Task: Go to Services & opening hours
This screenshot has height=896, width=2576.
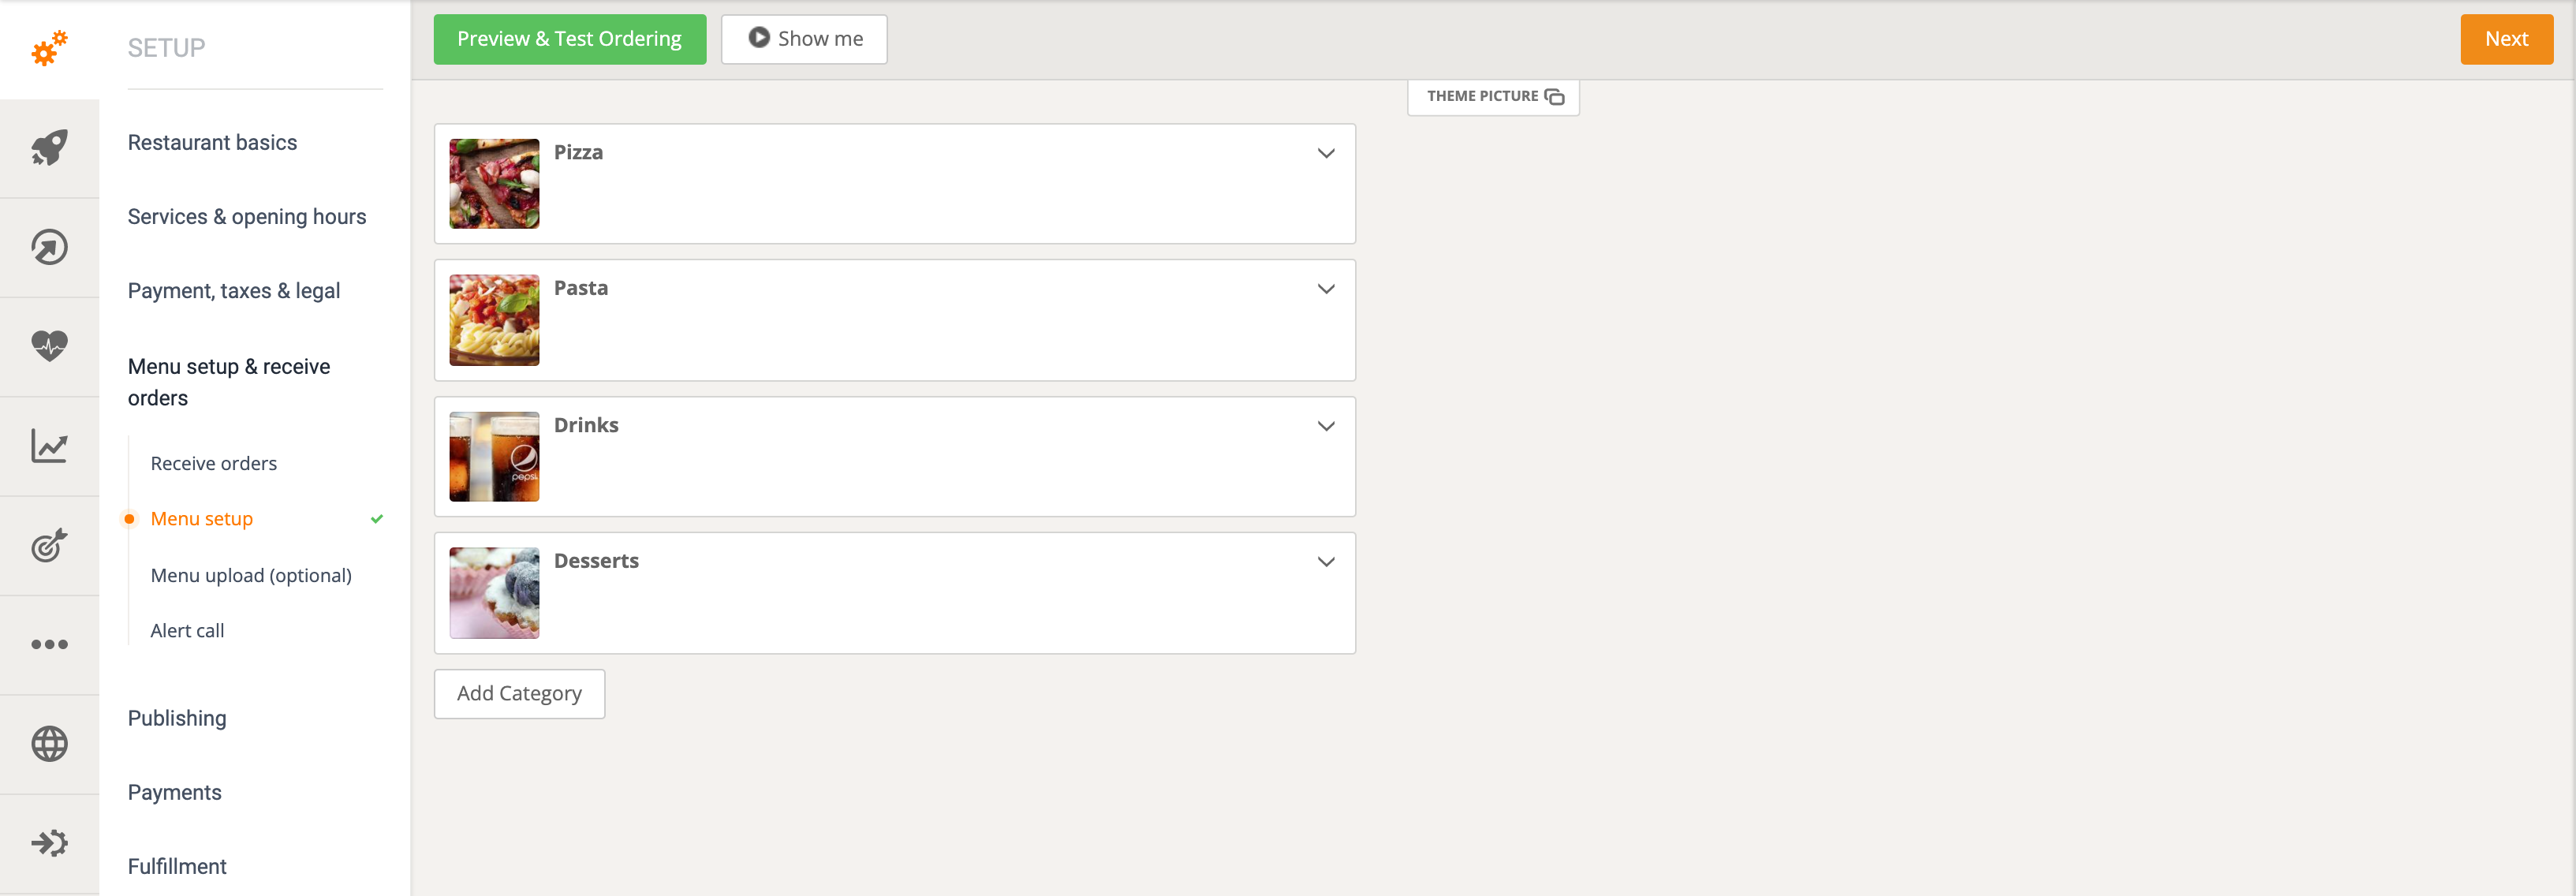Action: point(246,216)
